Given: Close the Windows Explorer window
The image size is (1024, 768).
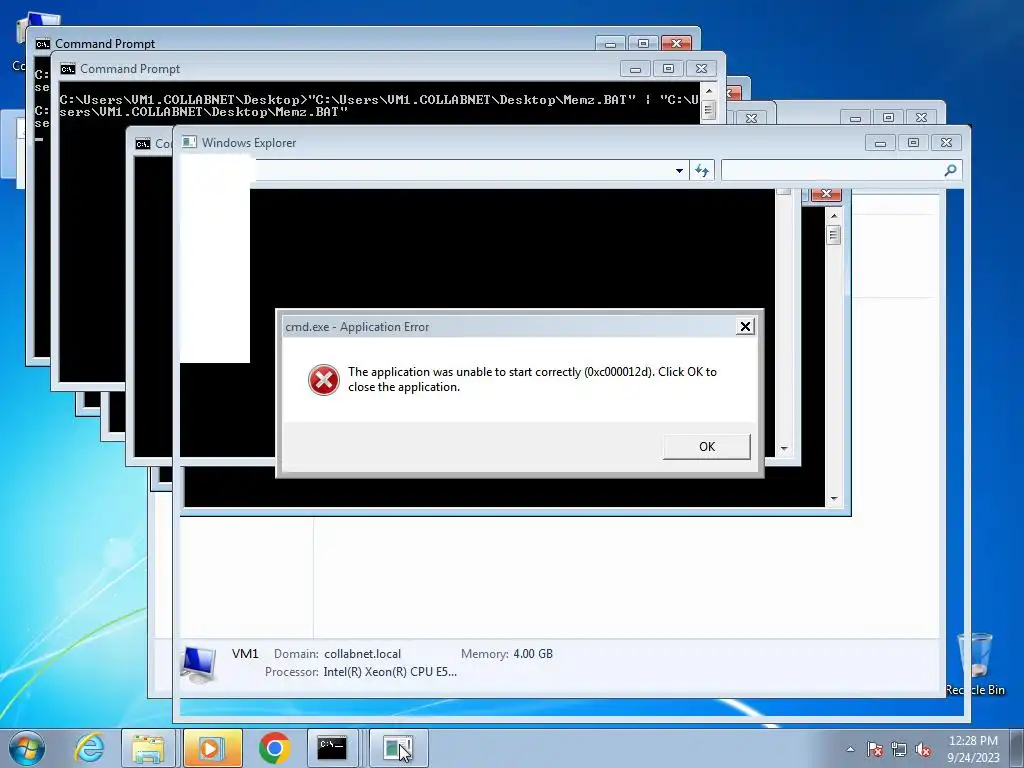Looking at the screenshot, I should tap(946, 142).
